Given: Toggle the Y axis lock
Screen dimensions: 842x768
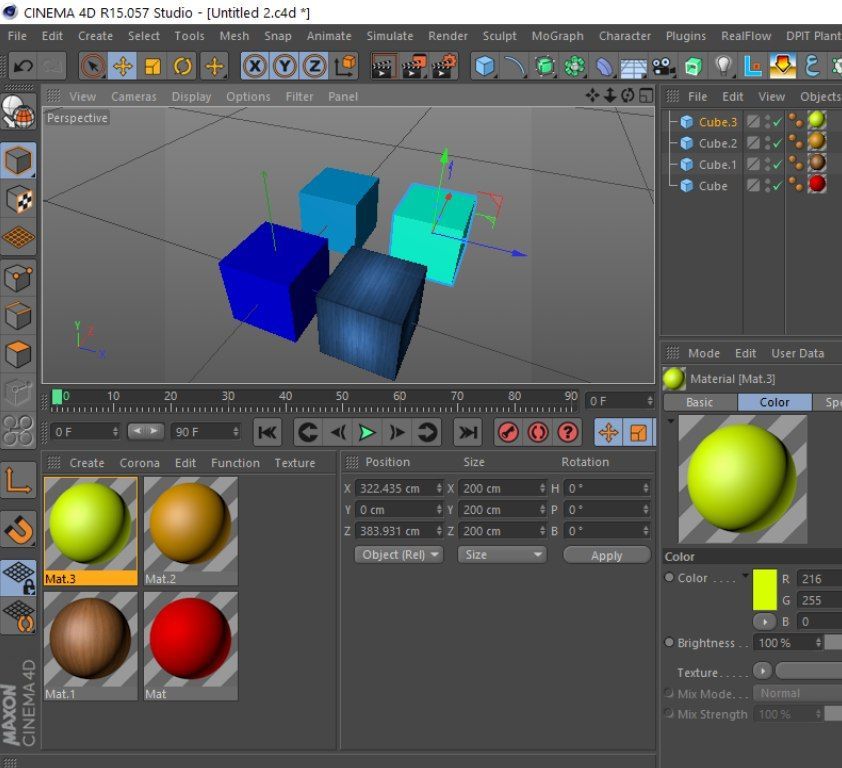Looking at the screenshot, I should tap(285, 66).
